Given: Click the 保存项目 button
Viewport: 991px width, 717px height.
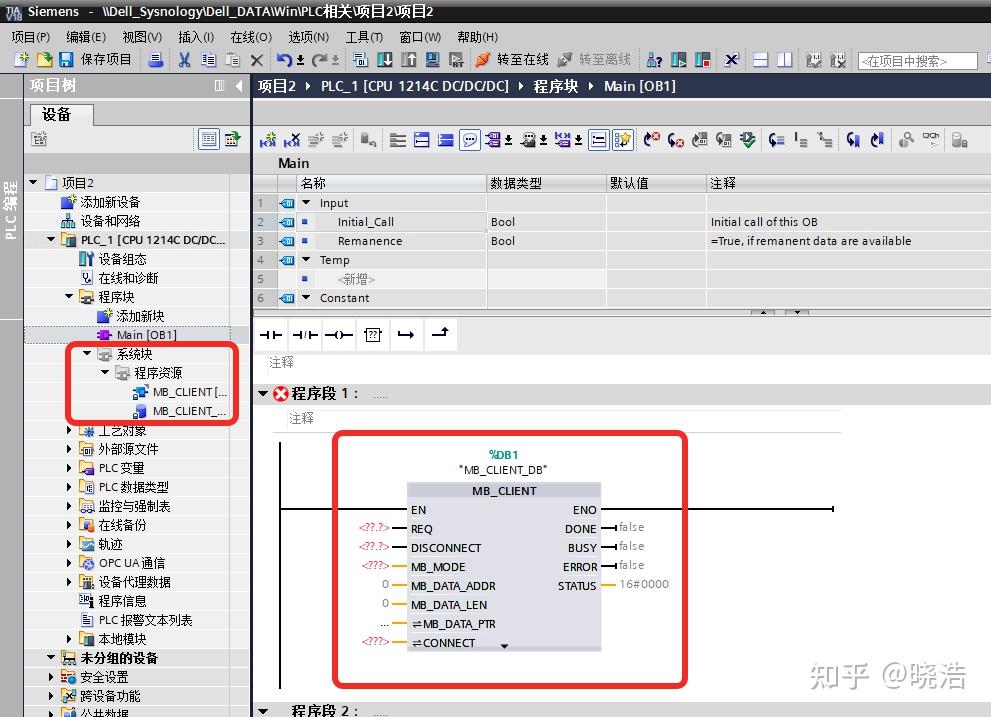Looking at the screenshot, I should pos(96,59).
